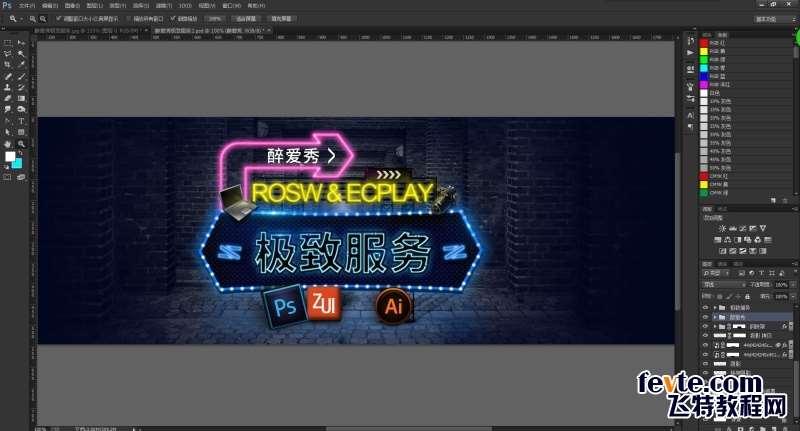Open the Actions panel play icon

click(x=690, y=53)
